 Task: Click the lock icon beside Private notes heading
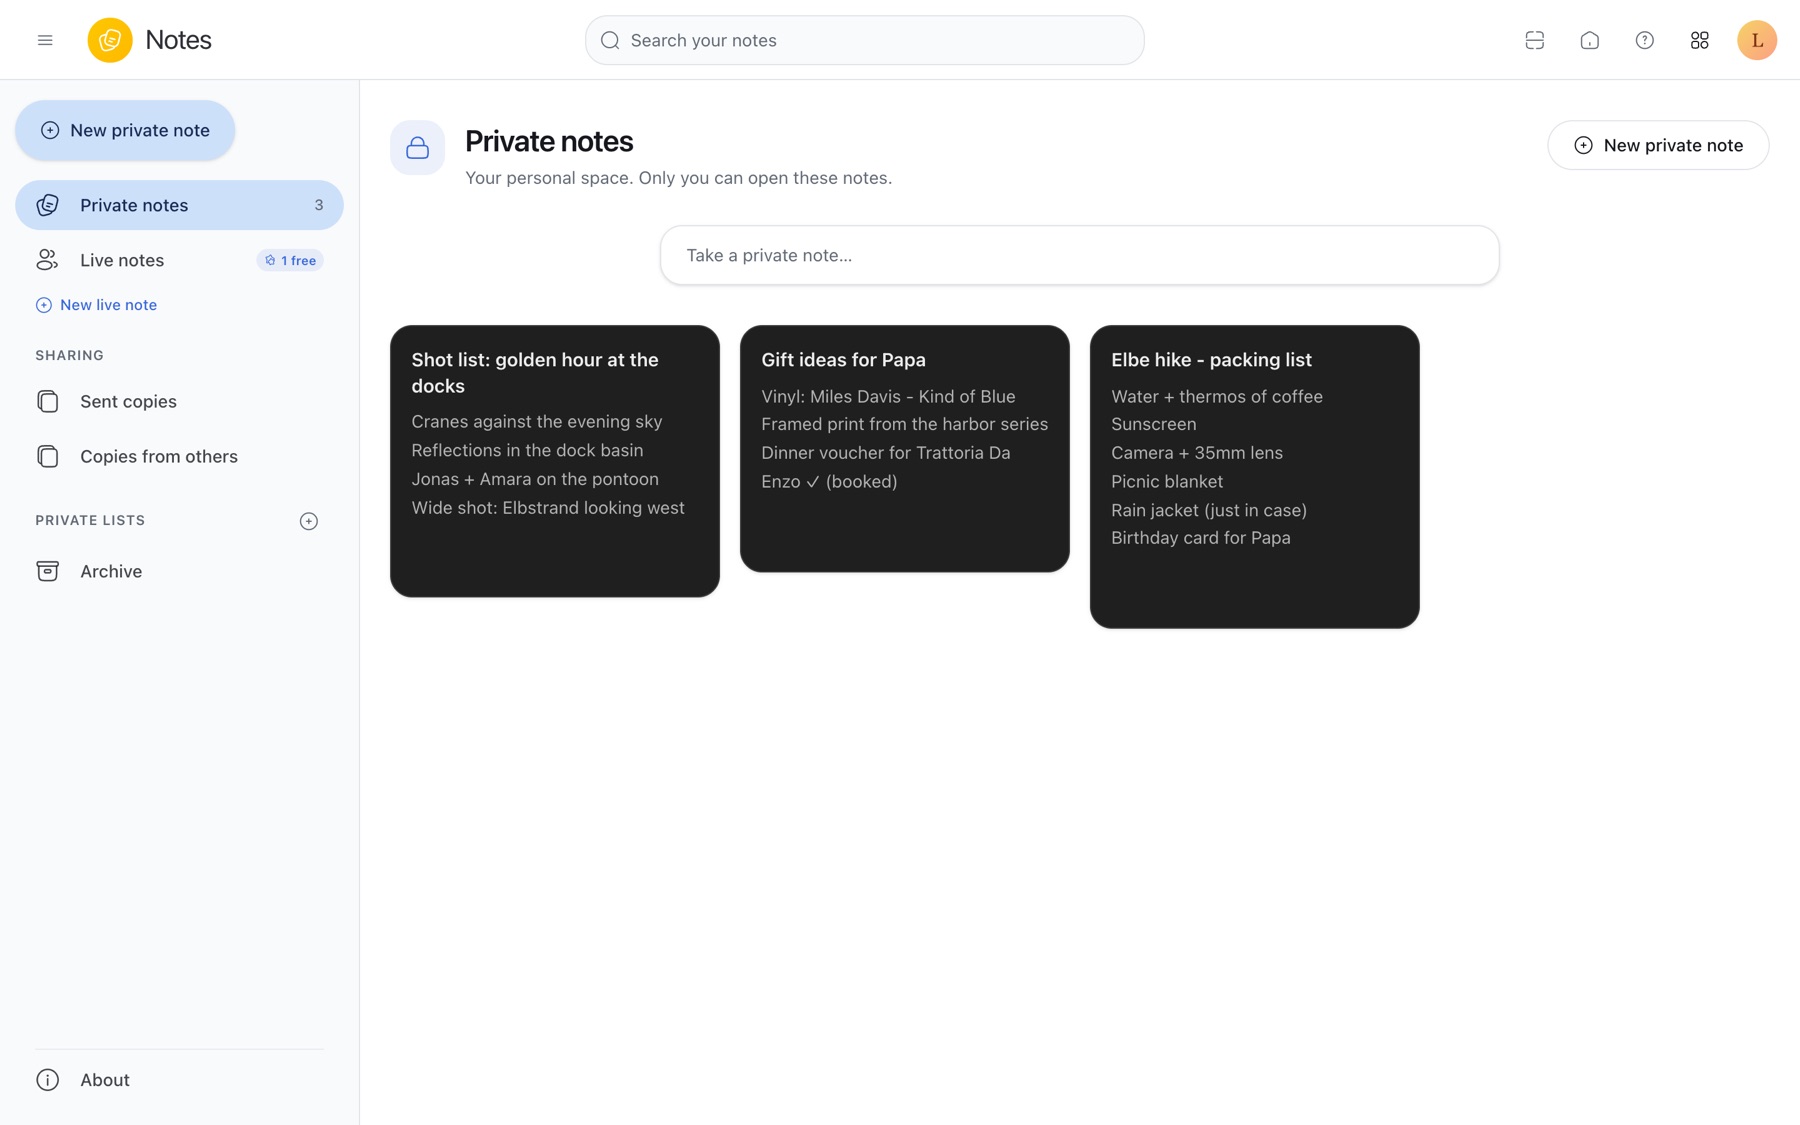click(417, 148)
